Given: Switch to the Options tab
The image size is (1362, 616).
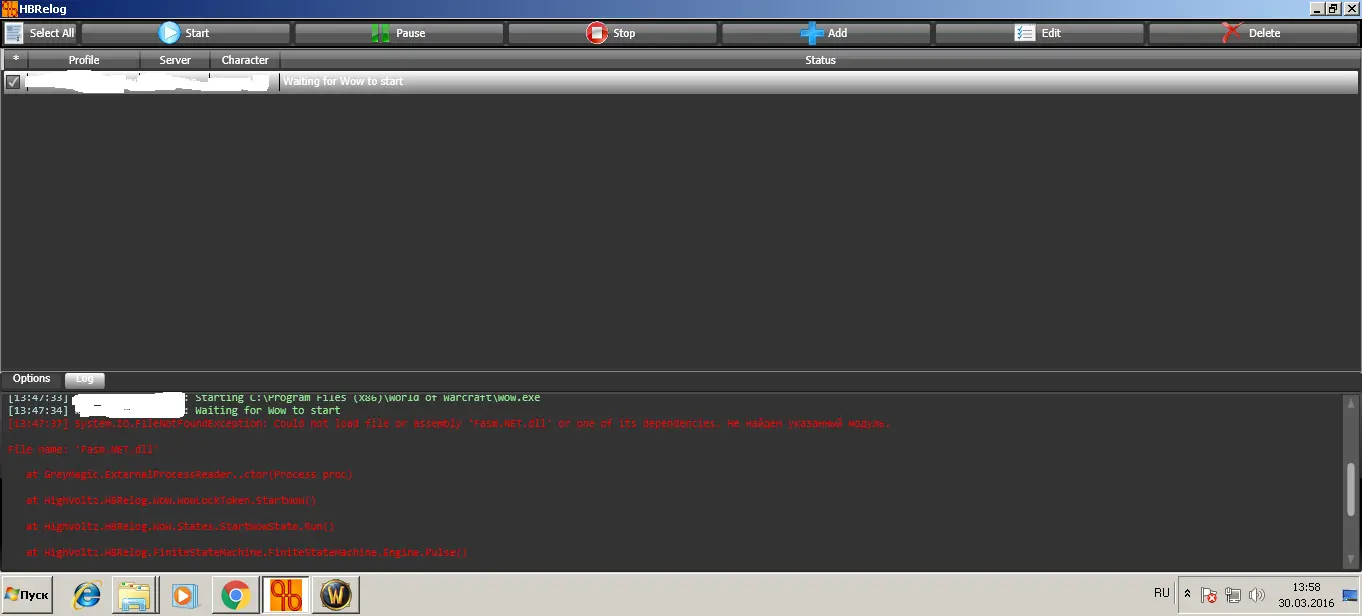Looking at the screenshot, I should tap(31, 379).
